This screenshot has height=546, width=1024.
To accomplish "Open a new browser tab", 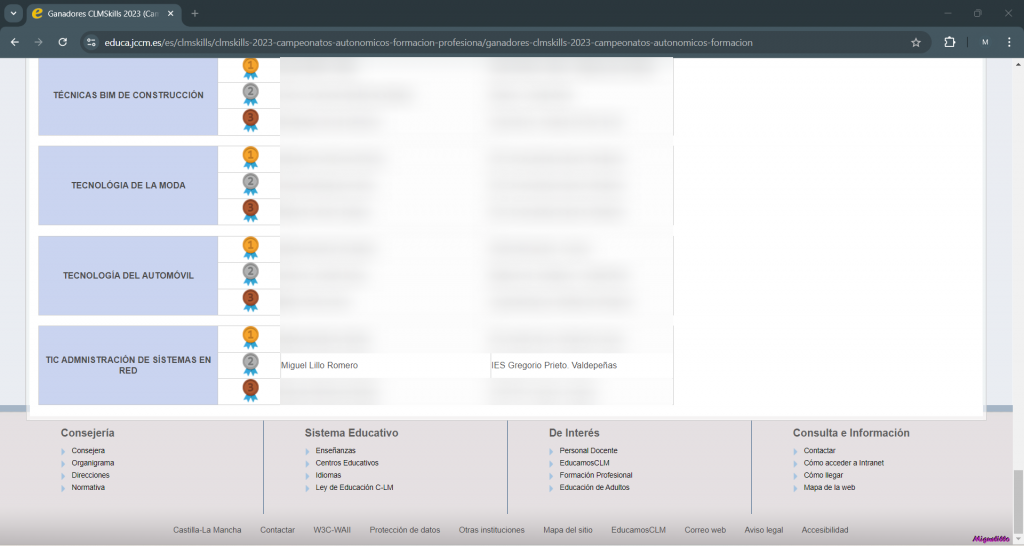I will [195, 13].
